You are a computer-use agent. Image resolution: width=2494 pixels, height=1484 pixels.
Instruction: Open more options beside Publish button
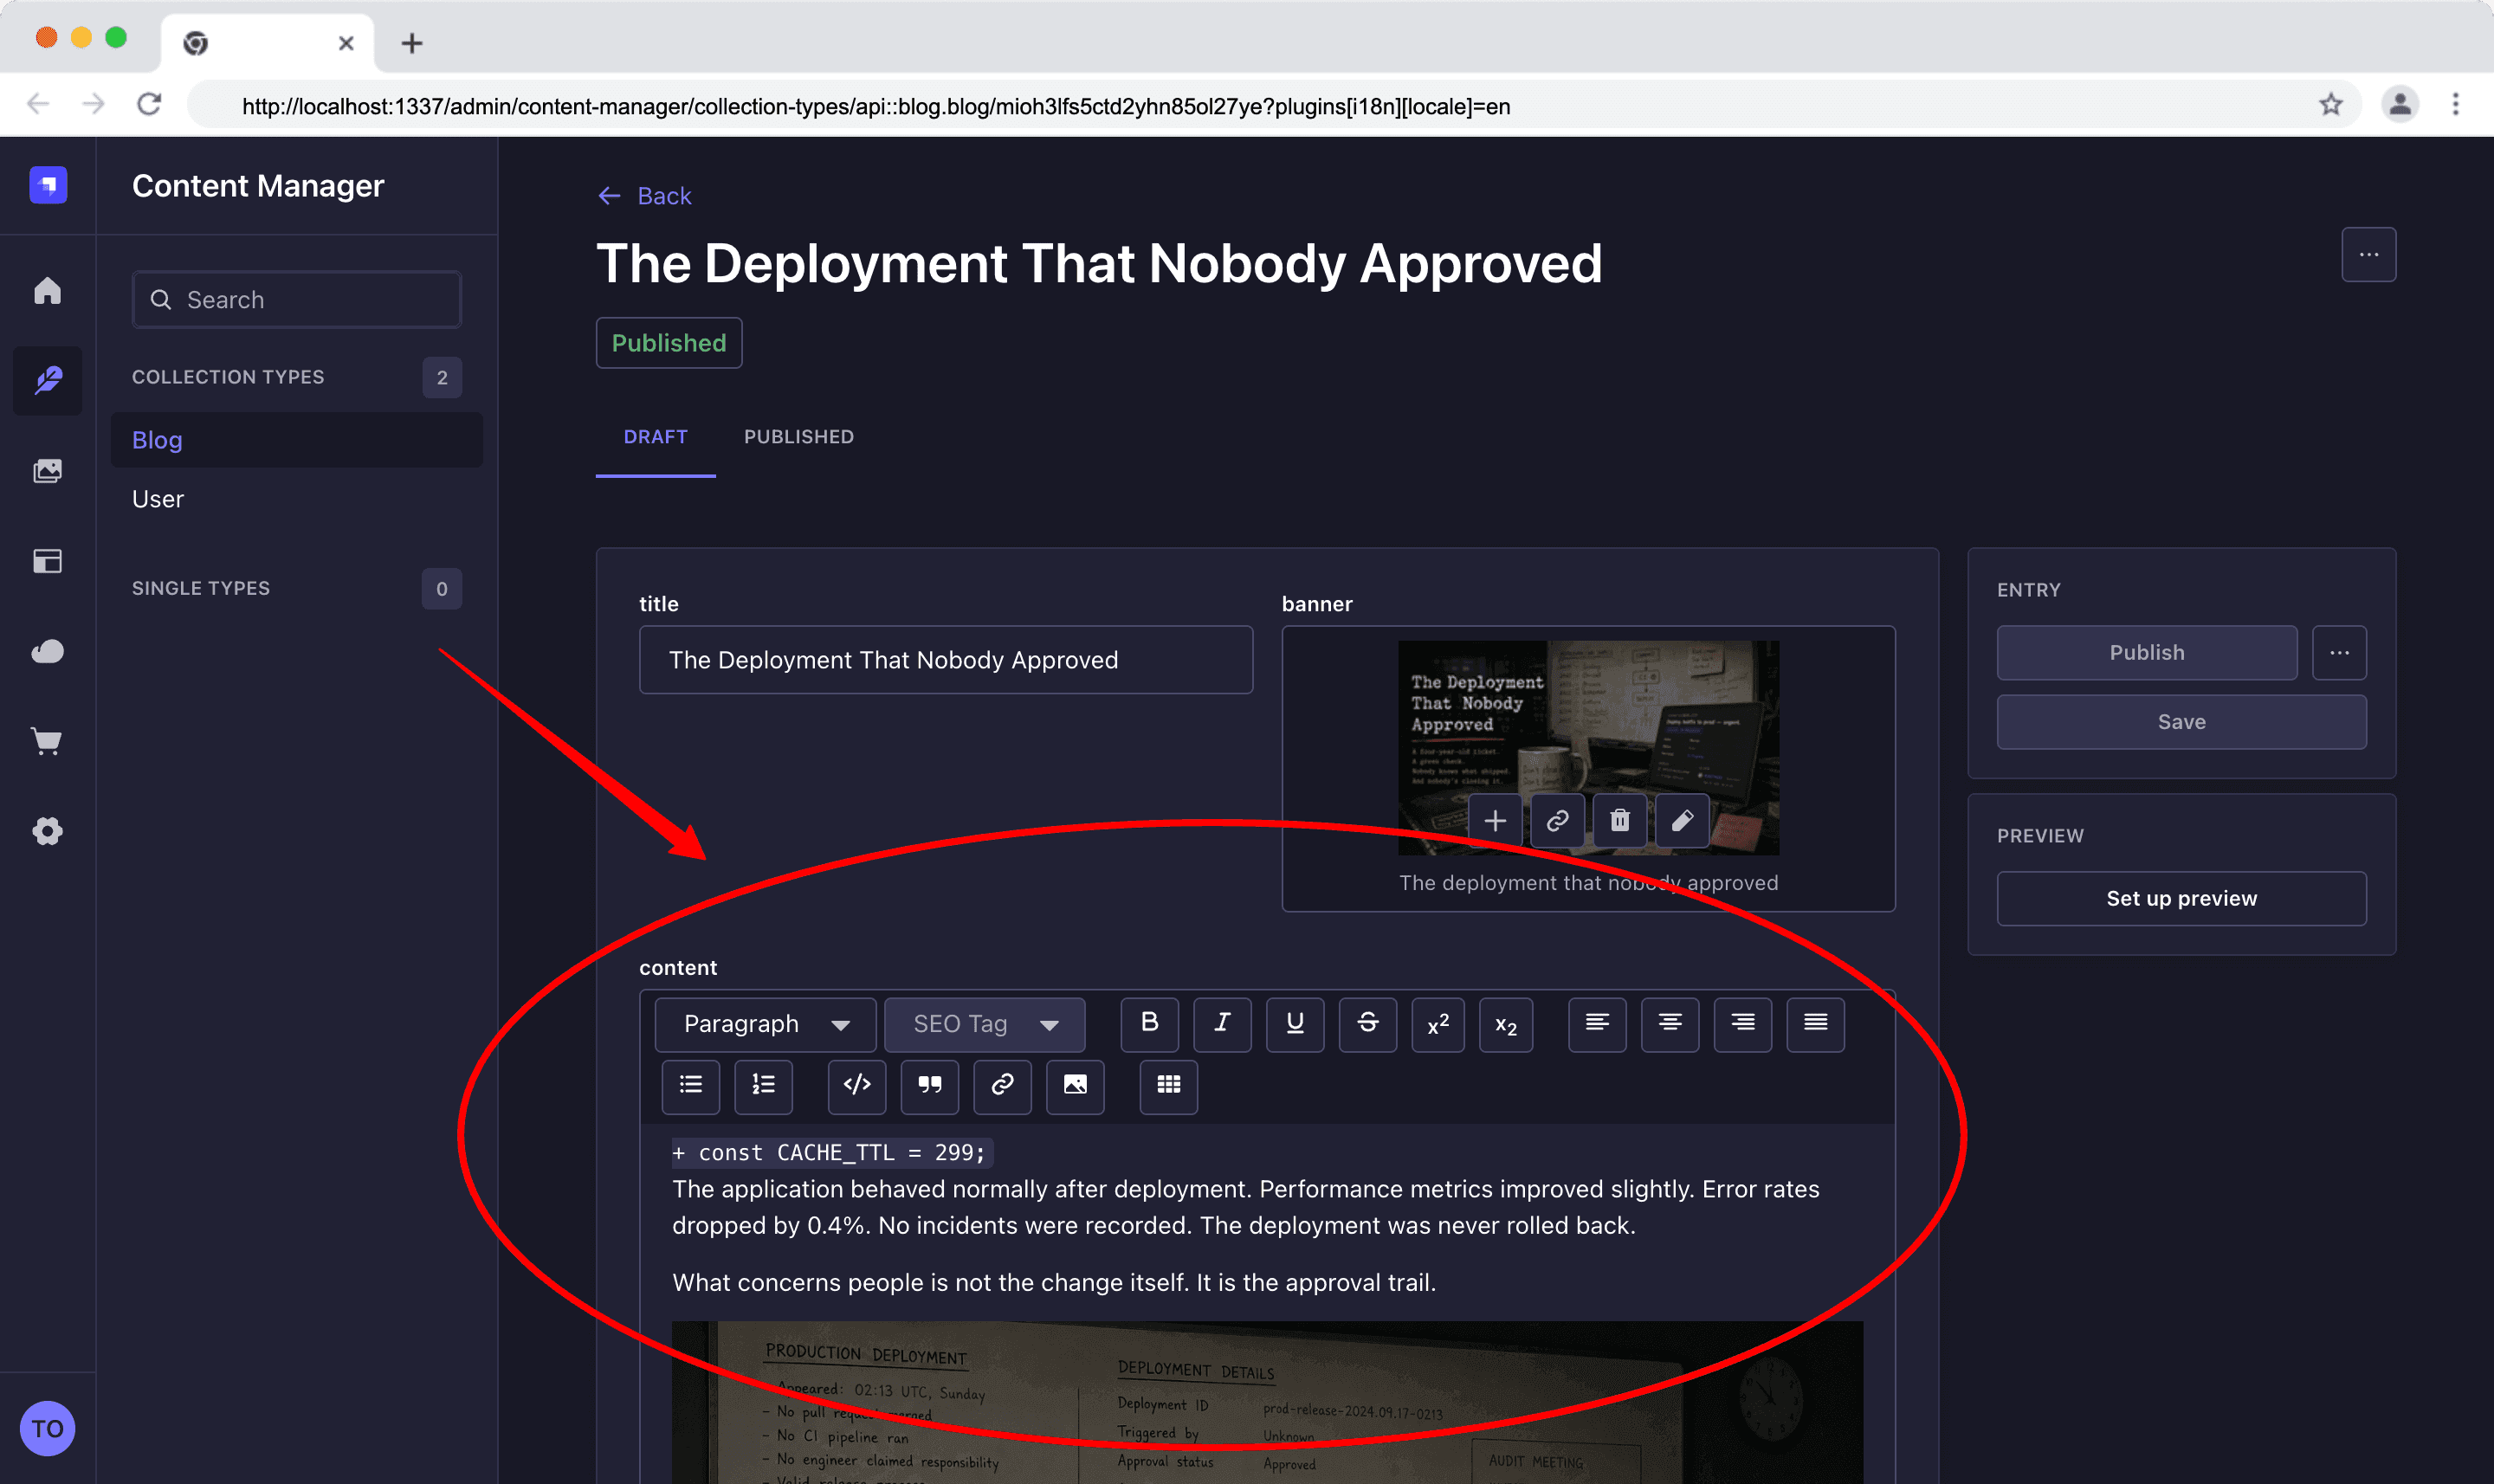[x=2339, y=652]
